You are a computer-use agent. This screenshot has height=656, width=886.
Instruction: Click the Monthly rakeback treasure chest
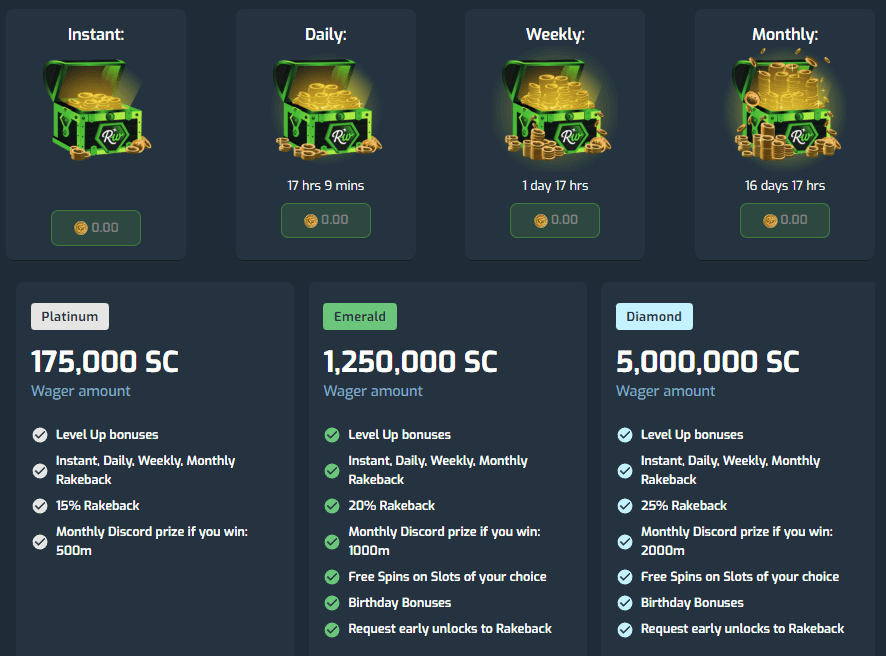tap(785, 107)
